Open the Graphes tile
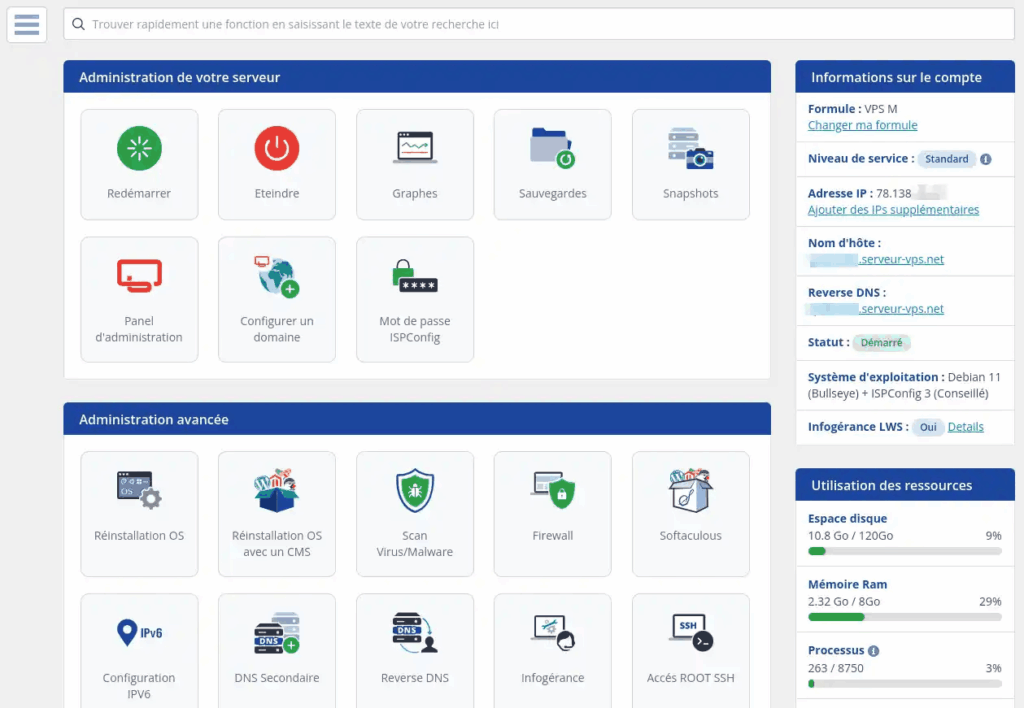1024x708 pixels. [x=415, y=165]
